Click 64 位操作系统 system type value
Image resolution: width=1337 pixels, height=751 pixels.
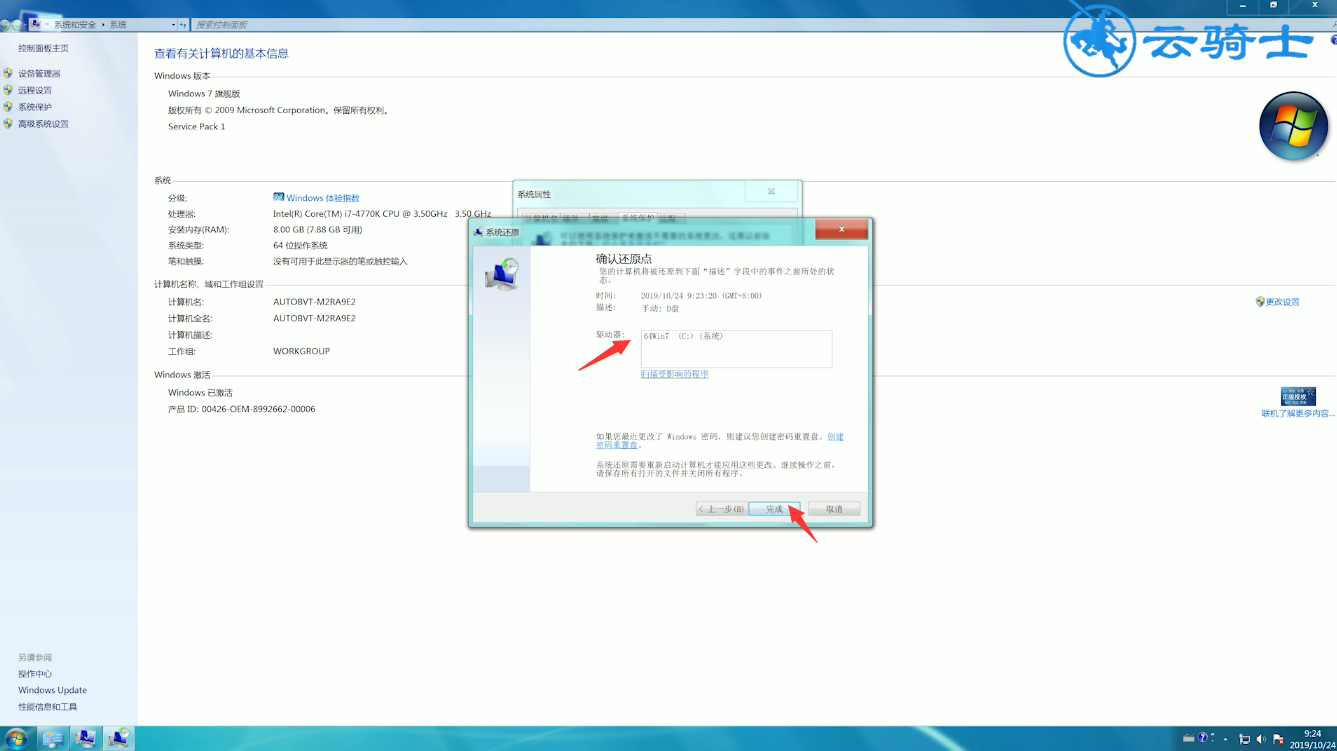[x=300, y=246]
